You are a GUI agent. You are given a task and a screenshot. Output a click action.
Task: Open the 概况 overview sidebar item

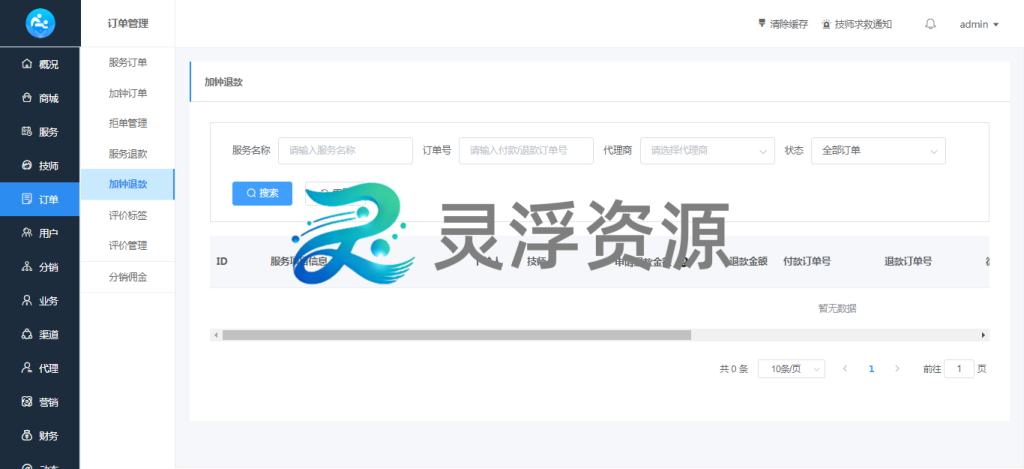point(40,64)
